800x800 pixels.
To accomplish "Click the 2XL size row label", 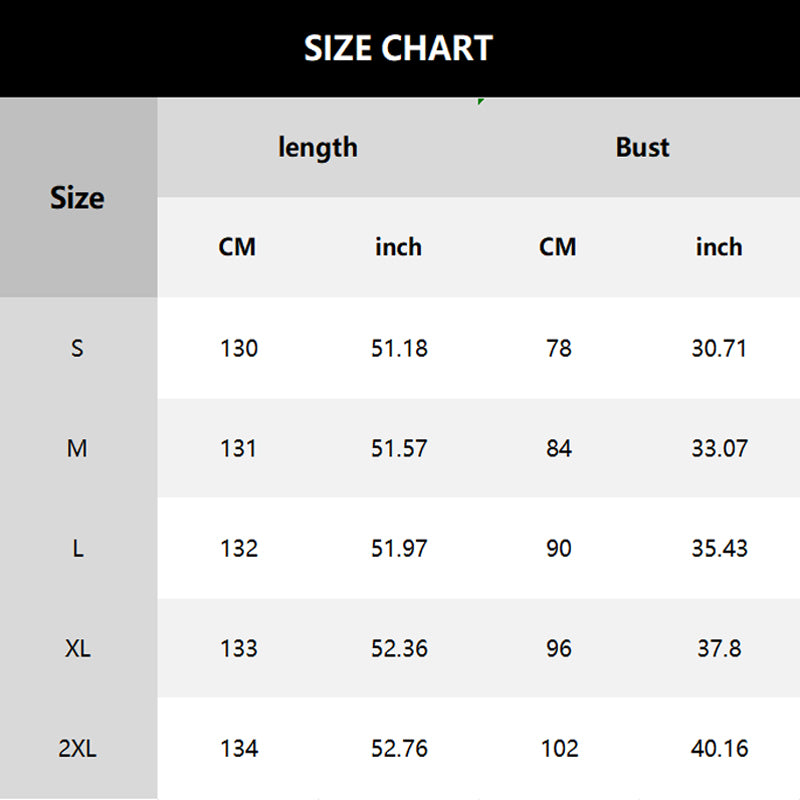I will 77,748.
